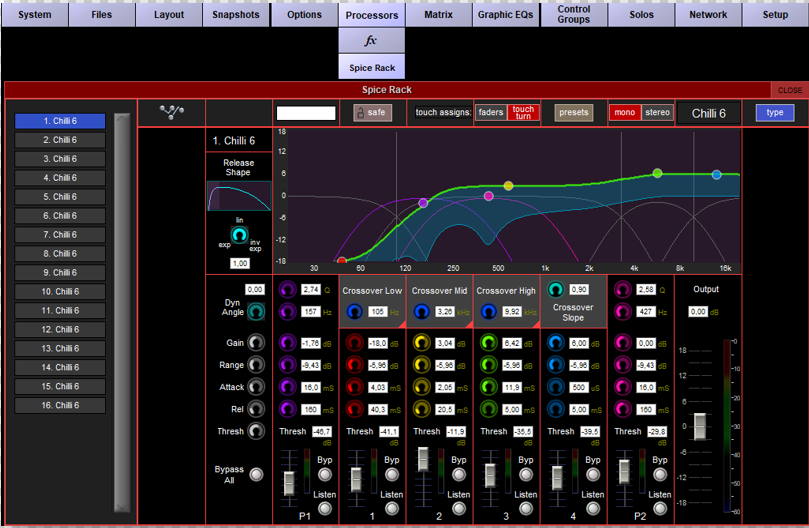The width and height of the screenshot is (809, 528).
Task: Click the band 2 threshold fader
Action: pyautogui.click(x=423, y=459)
